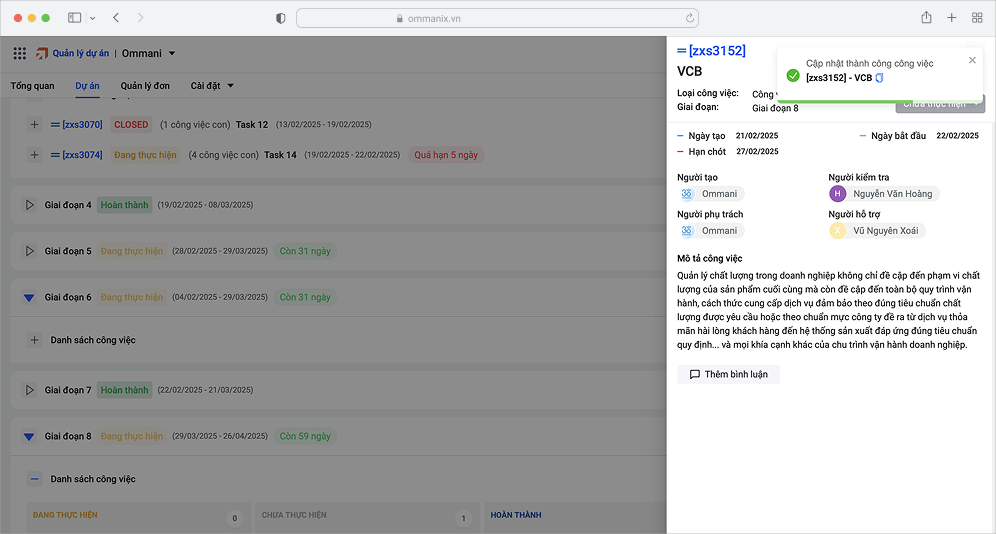996x534 pixels.
Task: Collapse the Giai đoạn 8 task list with minus
Action: click(x=34, y=479)
